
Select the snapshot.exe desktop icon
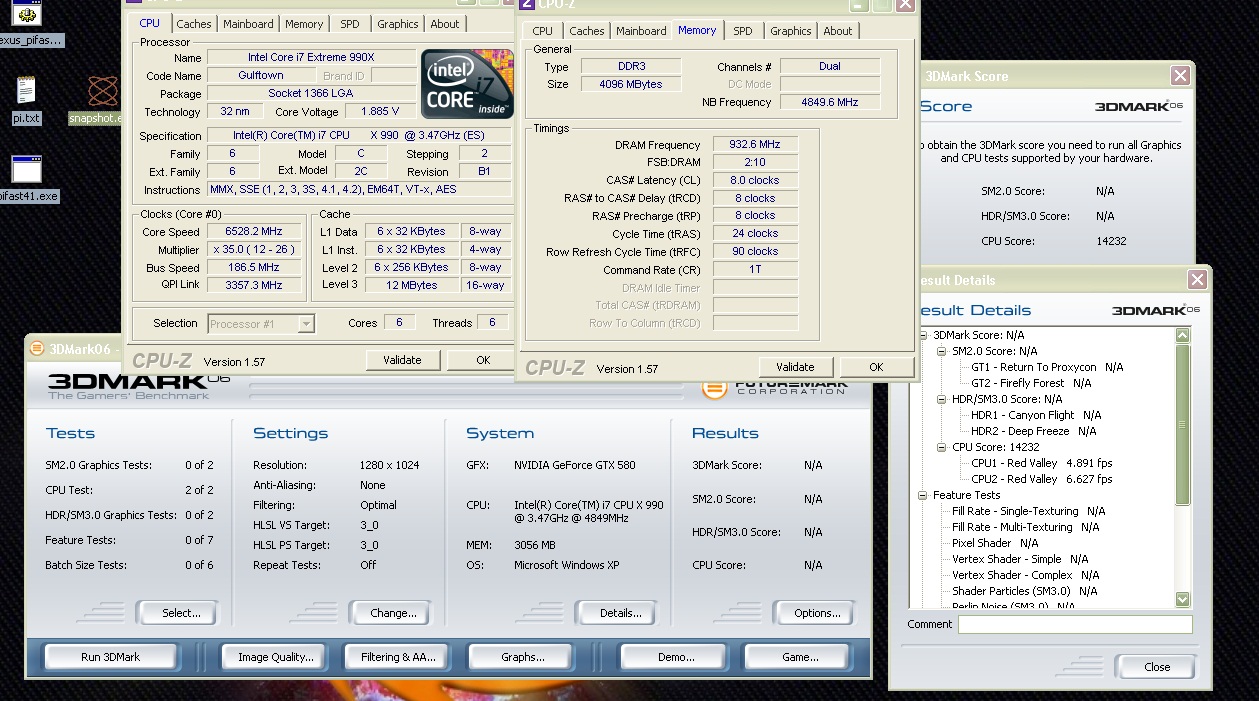pyautogui.click(x=103, y=93)
